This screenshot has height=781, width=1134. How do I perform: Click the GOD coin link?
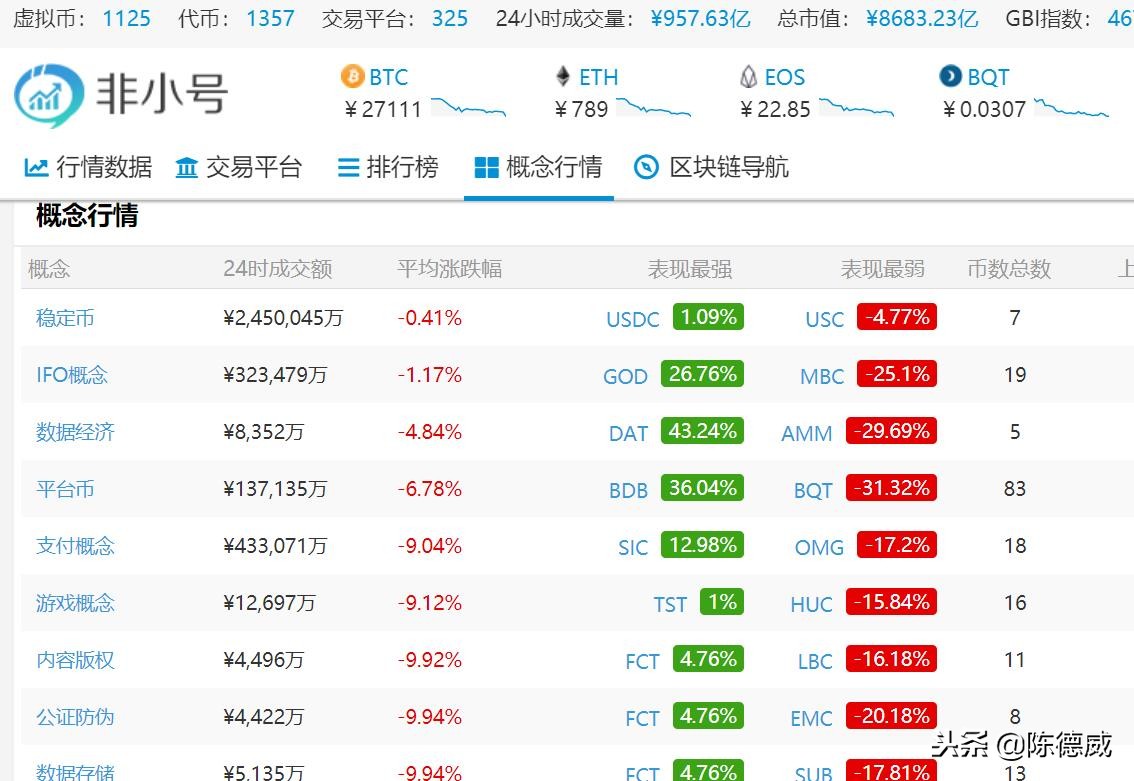pyautogui.click(x=625, y=377)
